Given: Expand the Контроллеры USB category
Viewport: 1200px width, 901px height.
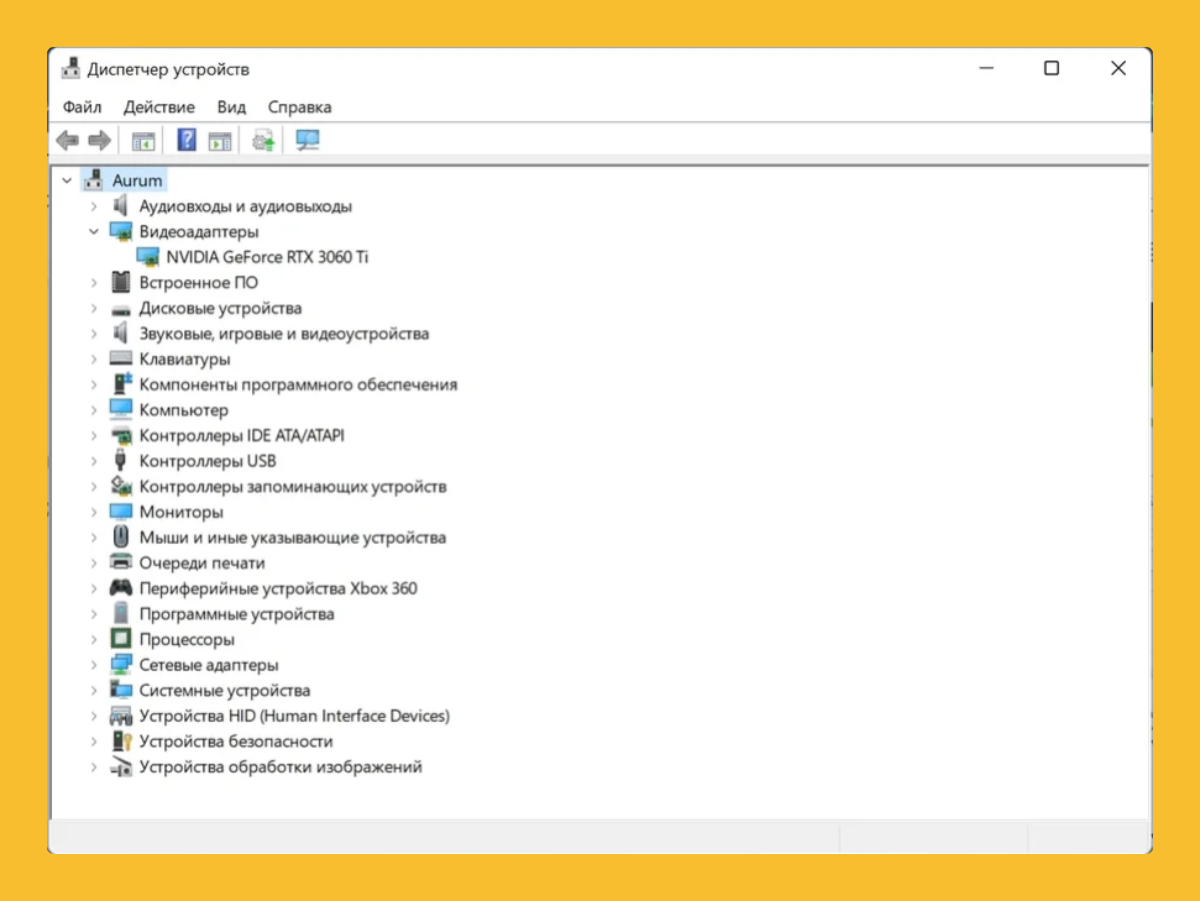Looking at the screenshot, I should 94,461.
